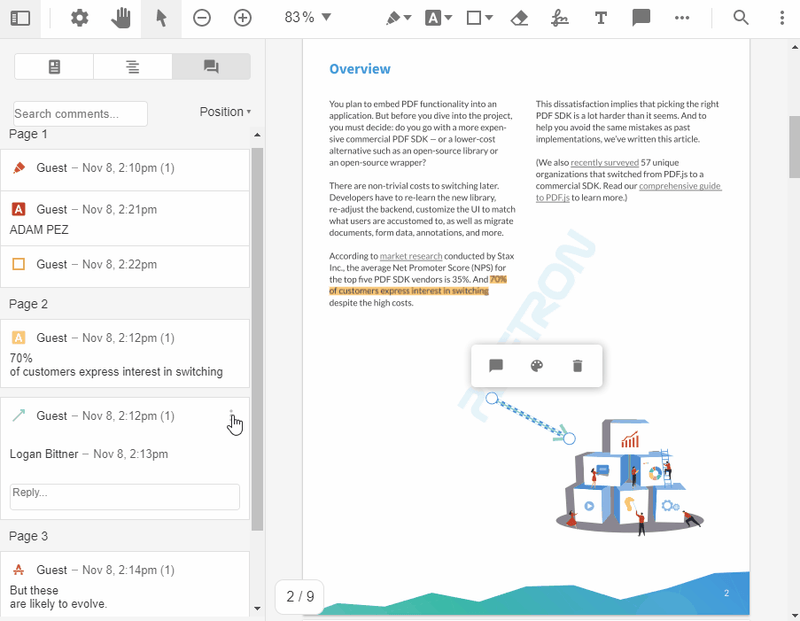Zoom in with the plus button
Screen dimensions: 800x621
(242, 18)
